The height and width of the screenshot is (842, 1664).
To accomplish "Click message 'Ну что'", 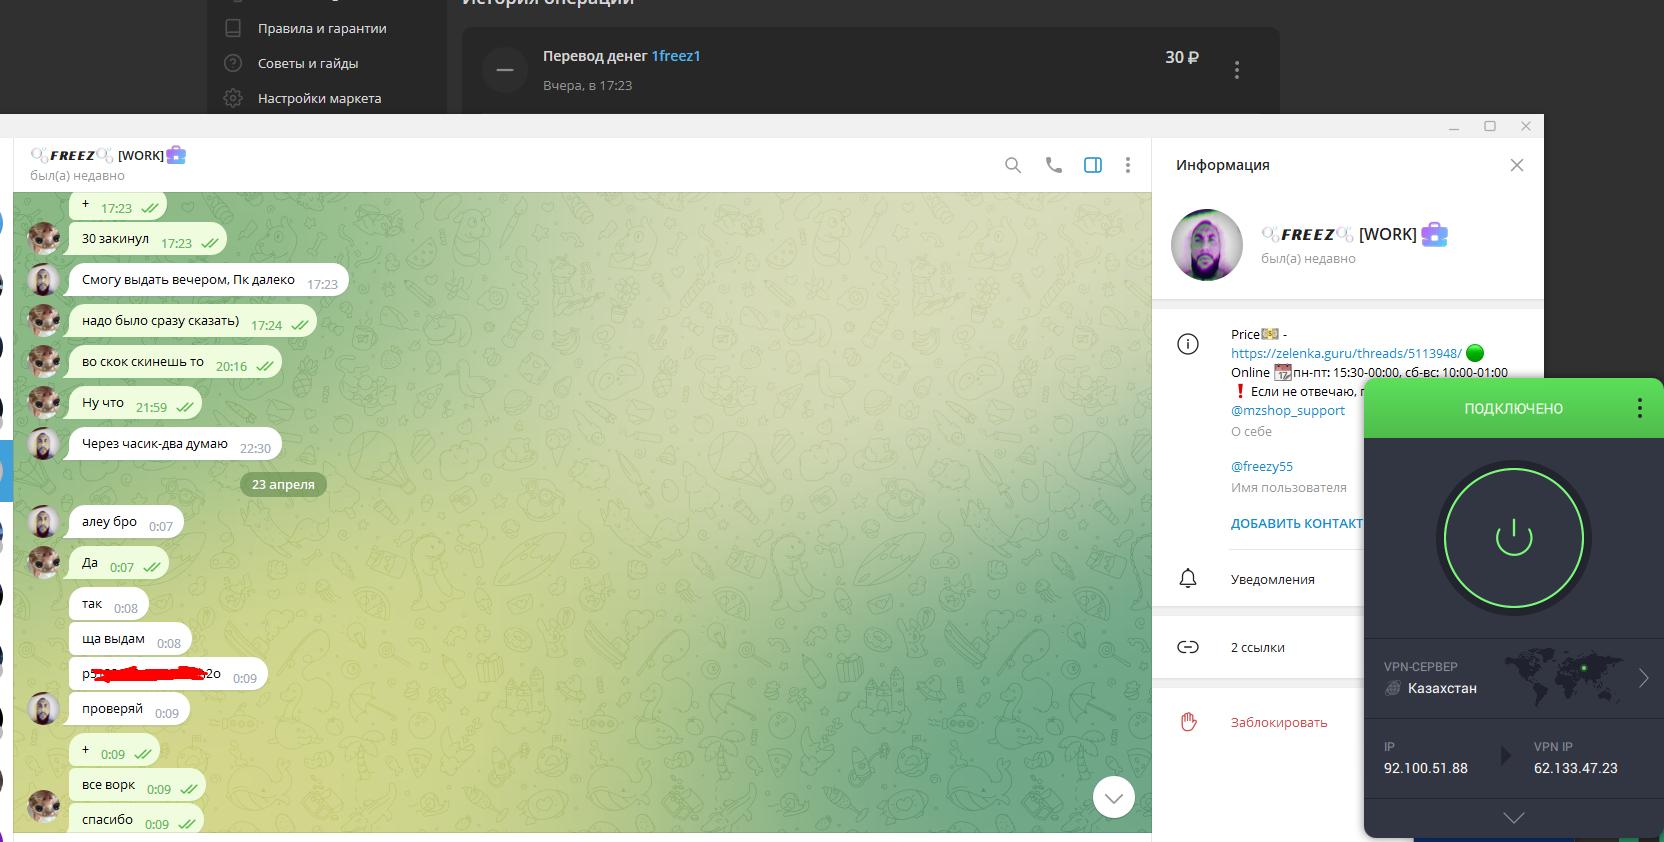I will [135, 403].
